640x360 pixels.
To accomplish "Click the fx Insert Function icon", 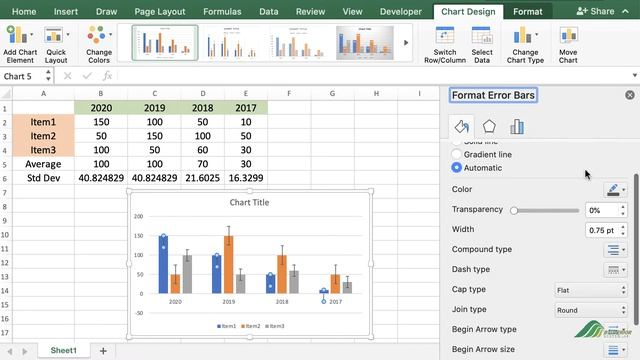I will 107,76.
